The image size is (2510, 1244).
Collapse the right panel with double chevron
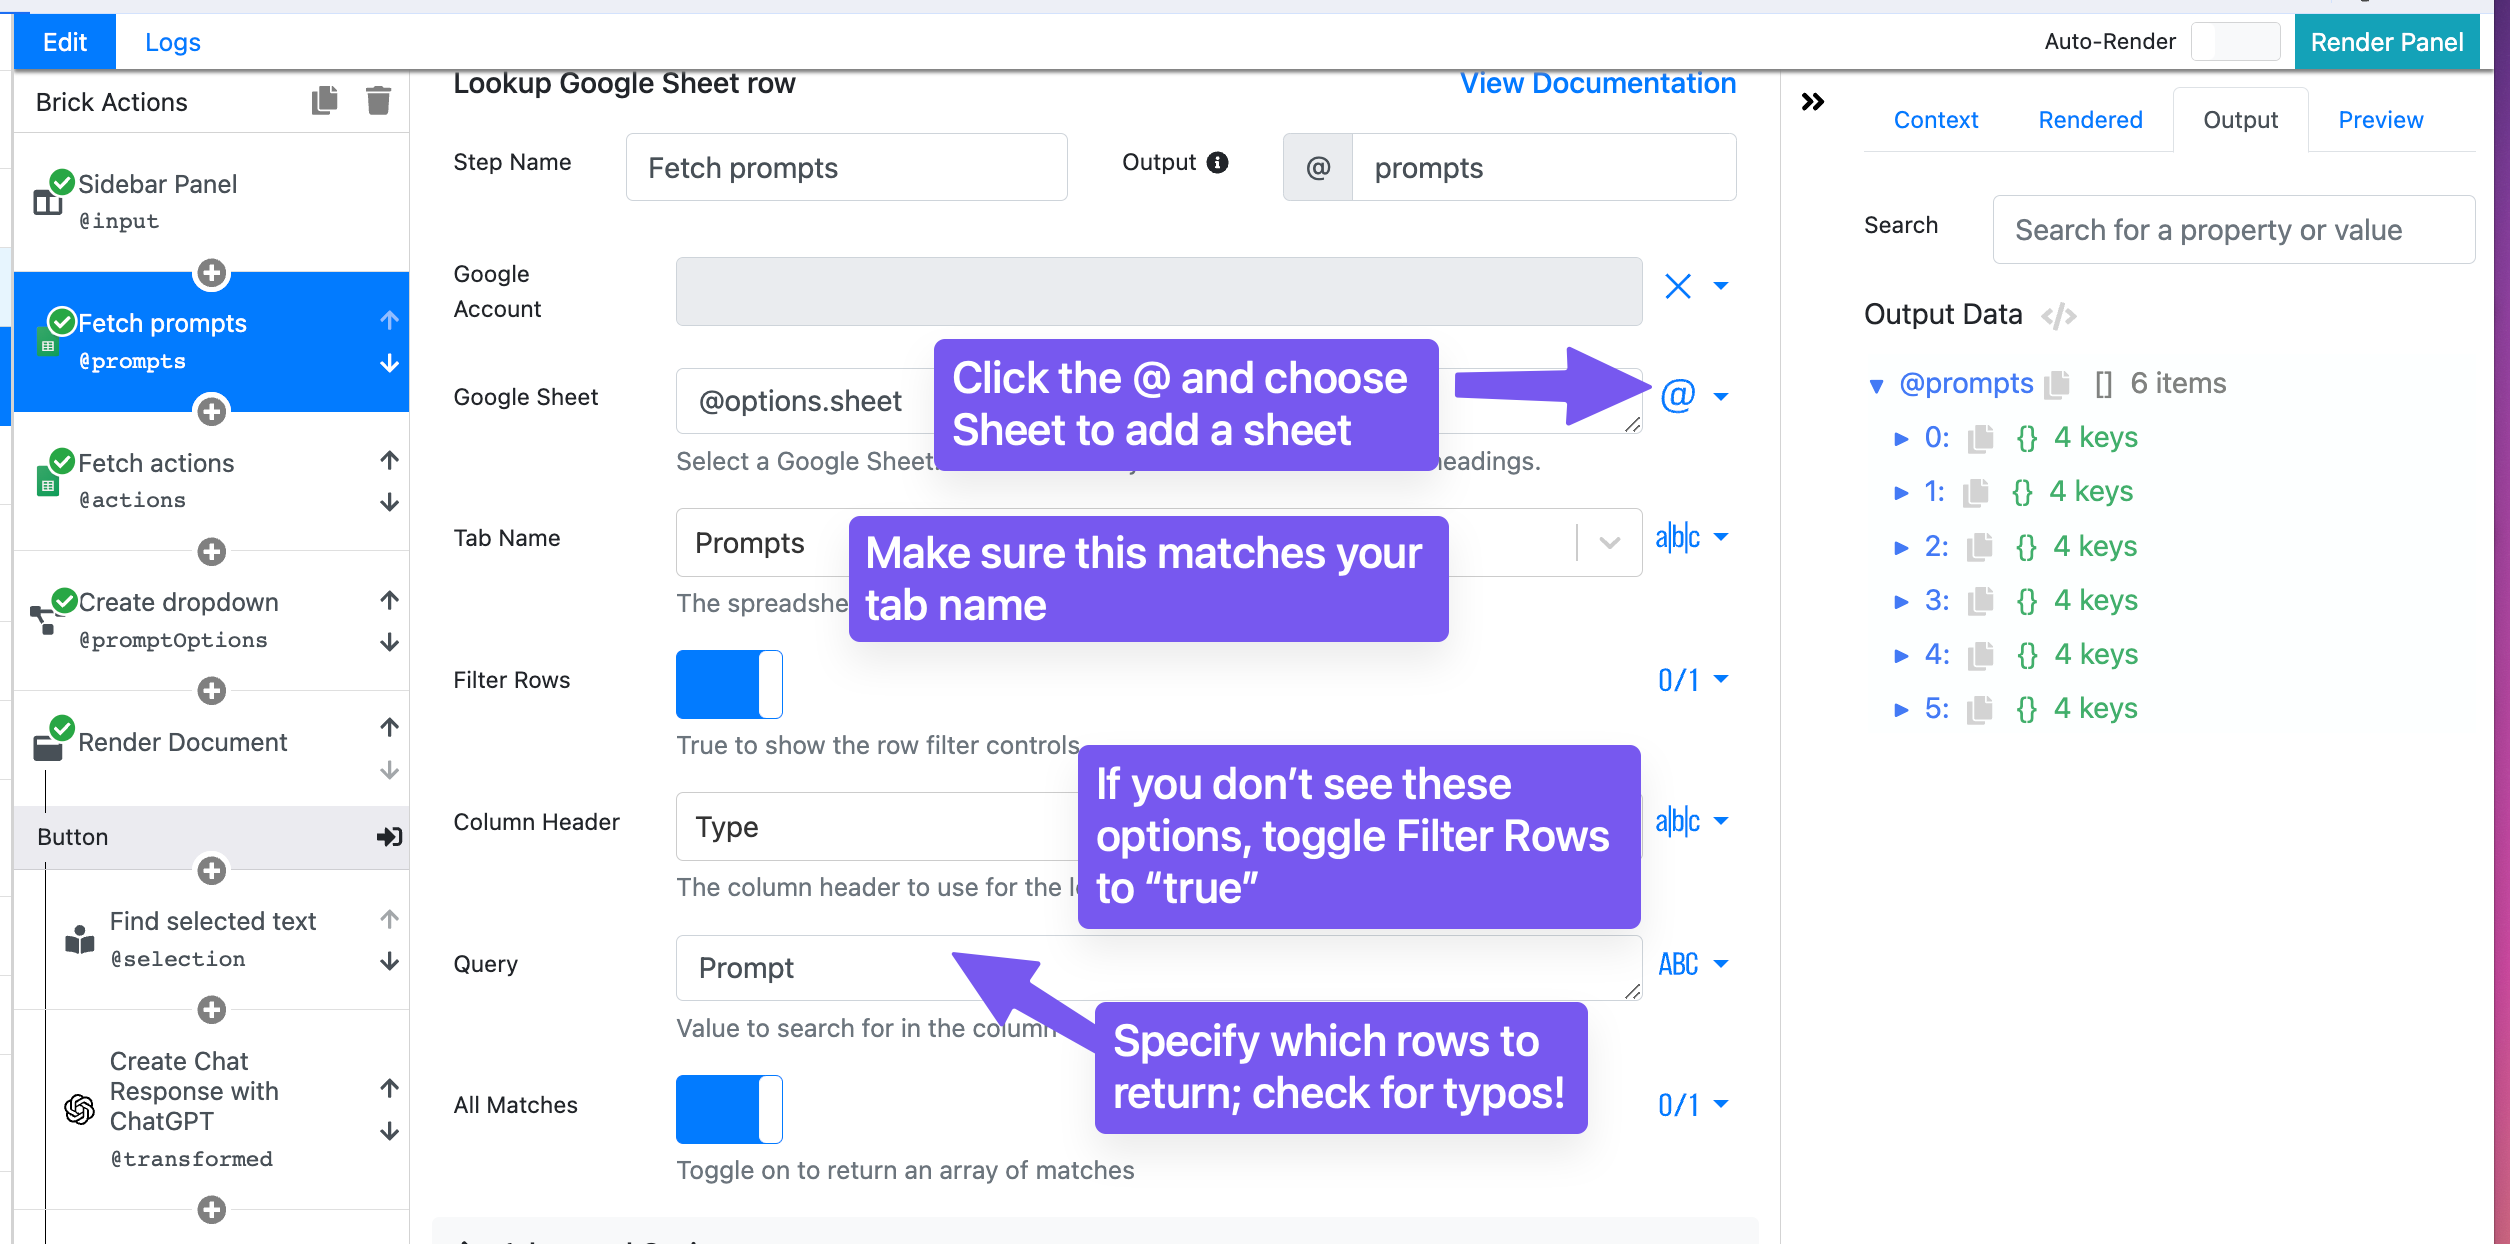pos(1812,102)
